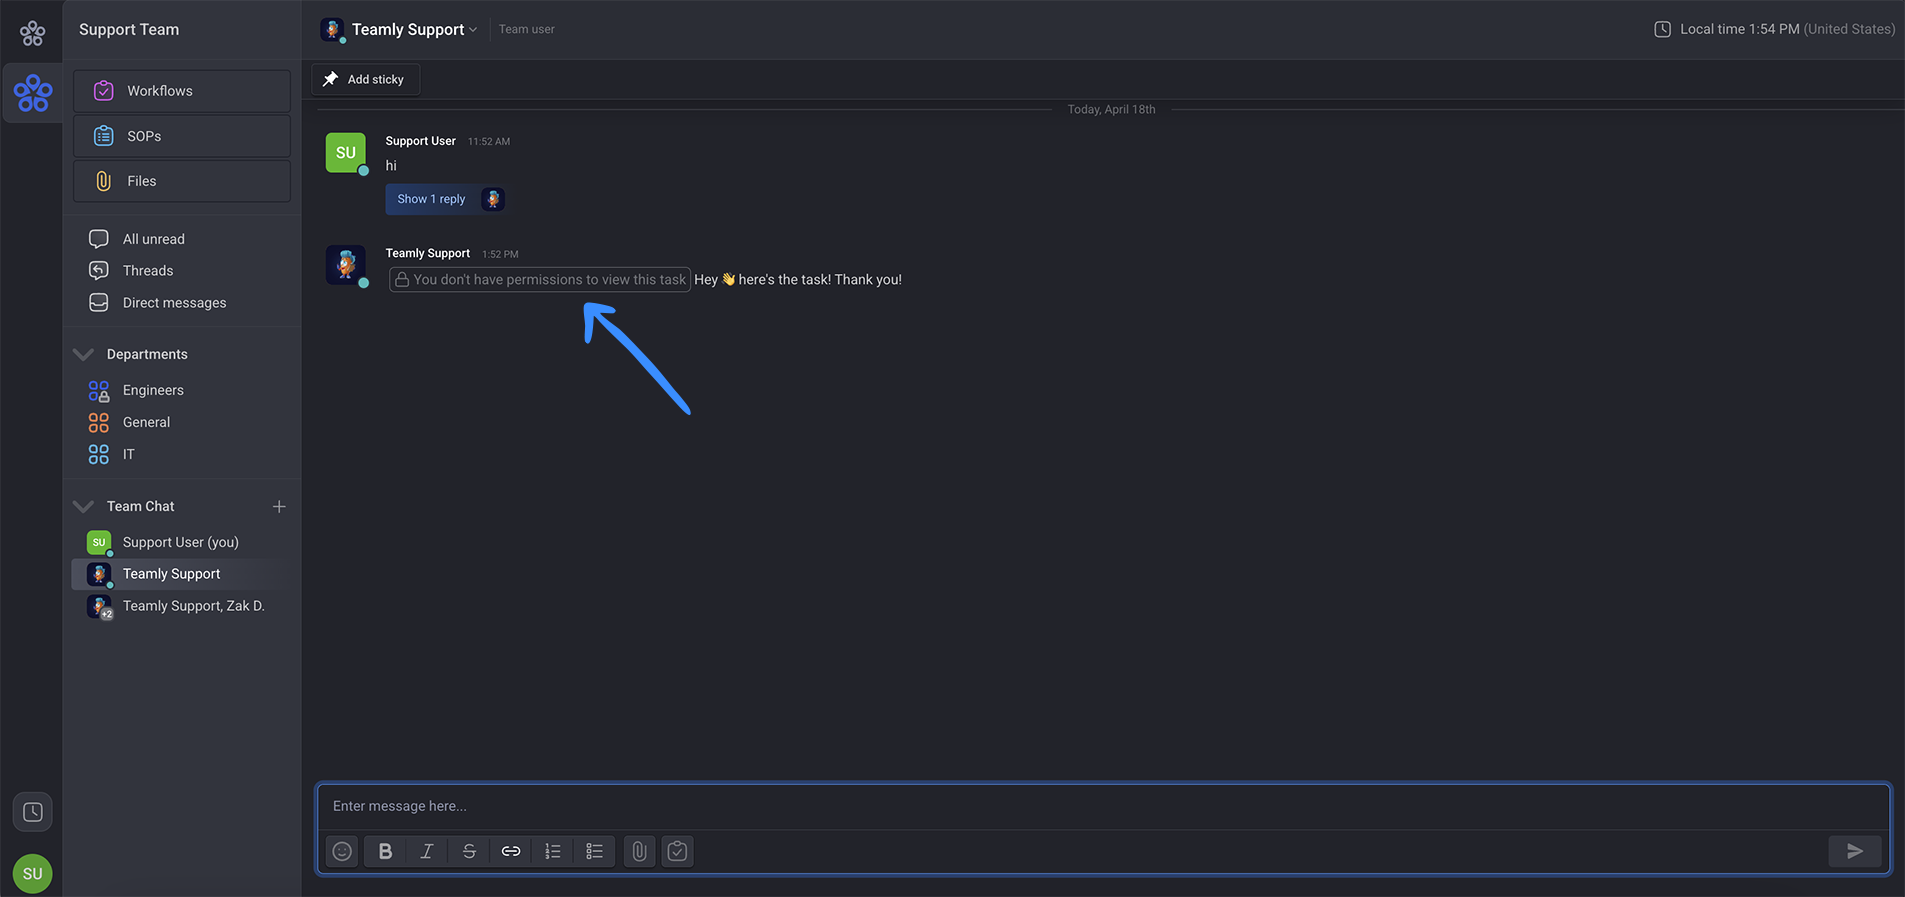Click the locked task permission chip
This screenshot has height=897, width=1905.
point(540,280)
